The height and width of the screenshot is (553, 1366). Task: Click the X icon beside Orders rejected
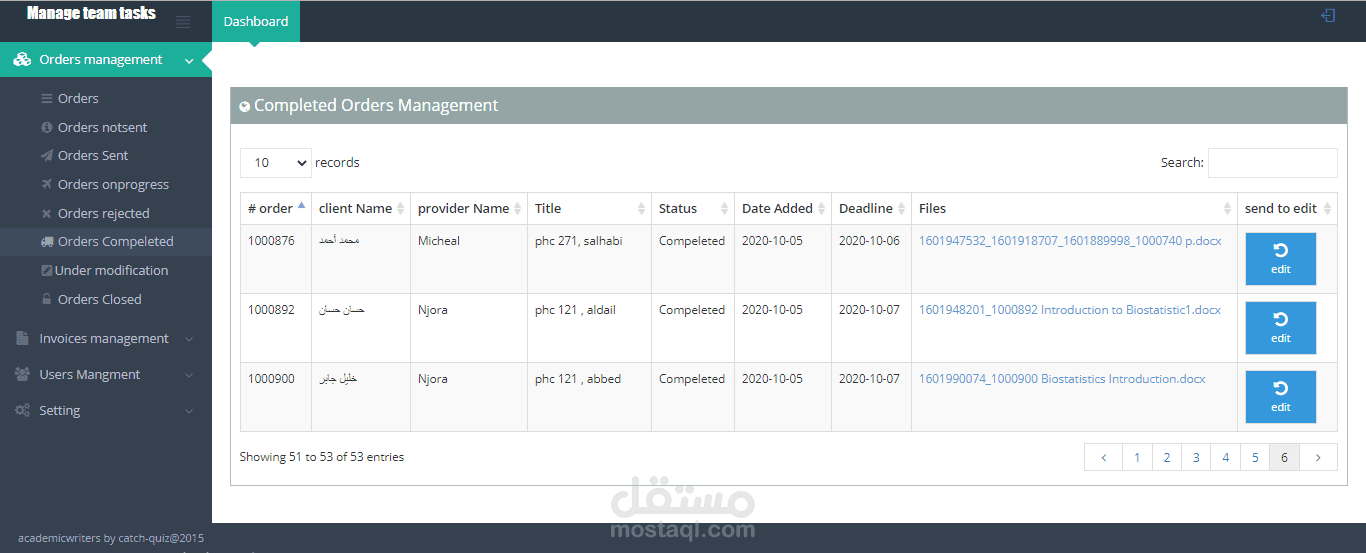[x=46, y=213]
